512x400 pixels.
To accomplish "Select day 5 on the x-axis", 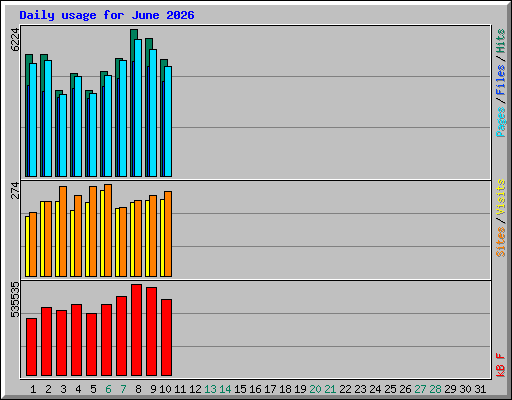I will click(93, 389).
